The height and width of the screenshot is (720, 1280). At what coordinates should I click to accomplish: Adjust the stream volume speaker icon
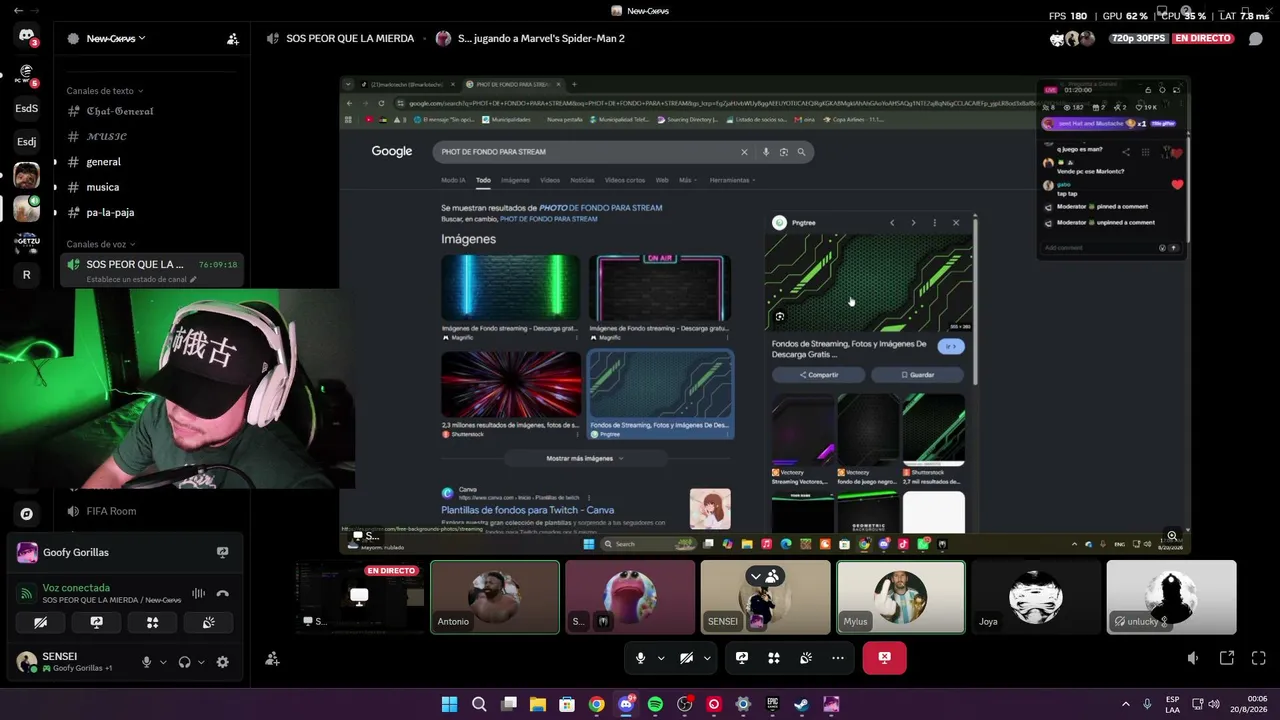click(x=1193, y=658)
